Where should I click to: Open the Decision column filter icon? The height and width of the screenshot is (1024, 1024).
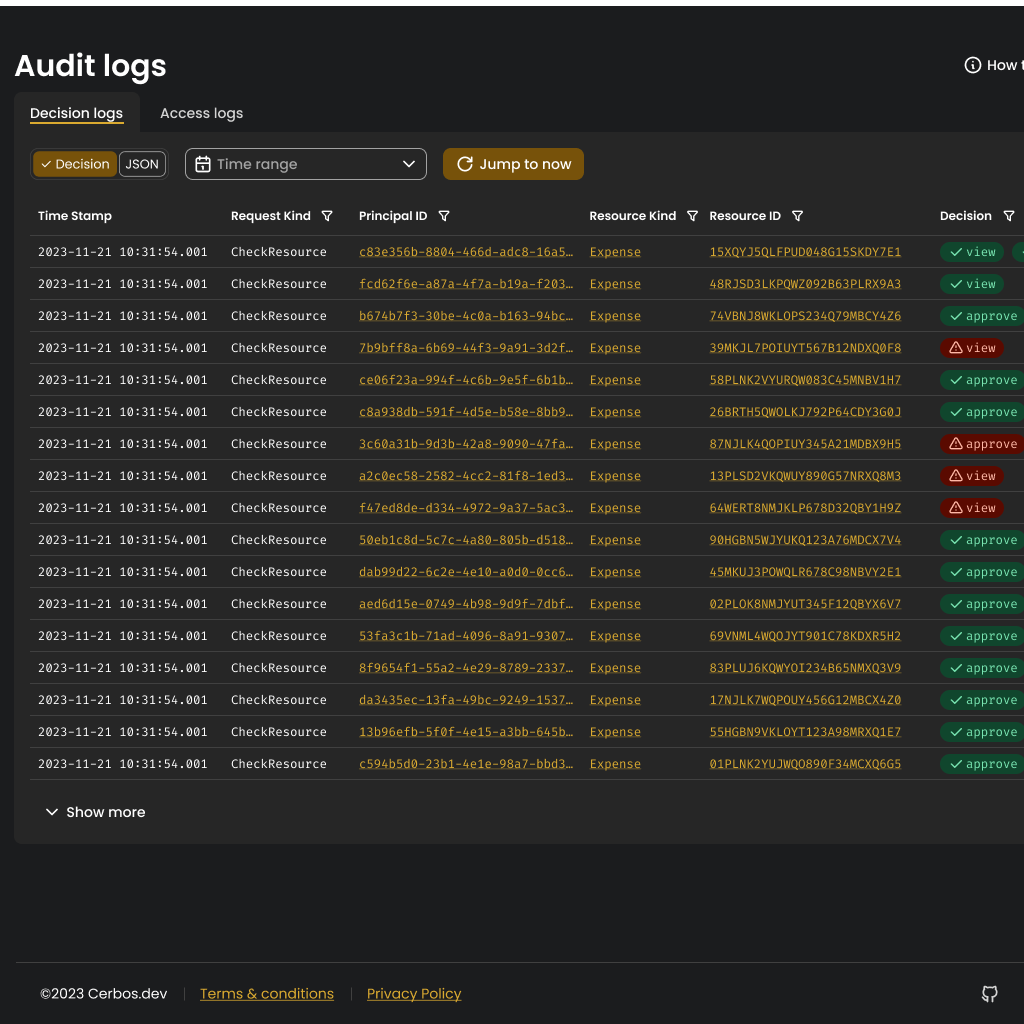click(1008, 216)
